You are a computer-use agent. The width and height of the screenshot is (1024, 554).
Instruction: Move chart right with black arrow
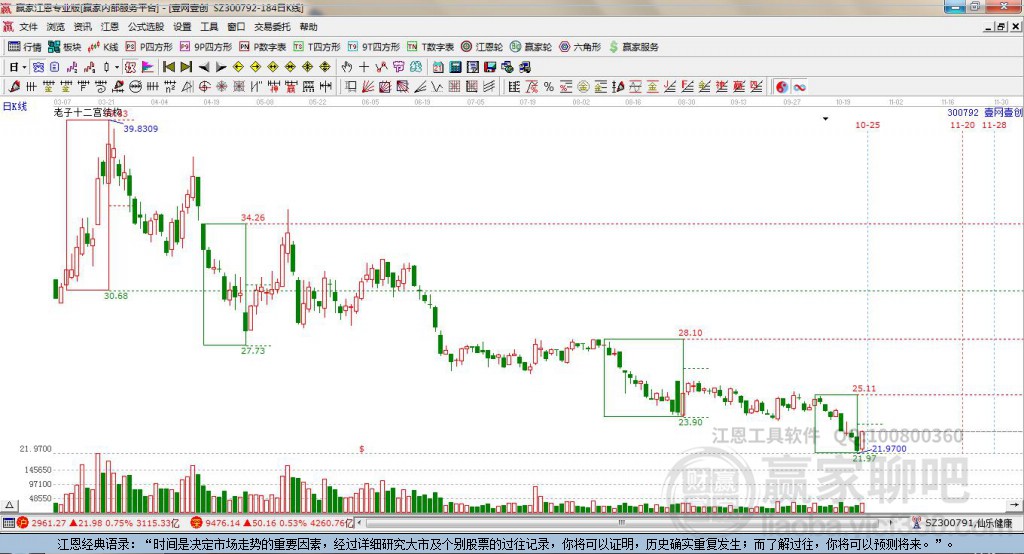221,67
